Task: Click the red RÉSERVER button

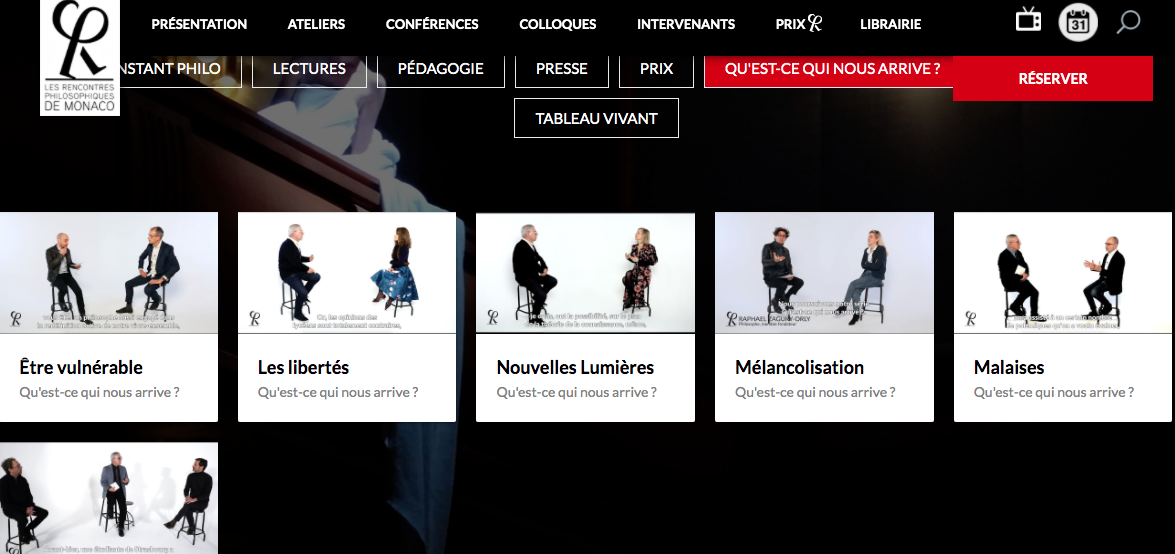Action: [x=1052, y=79]
